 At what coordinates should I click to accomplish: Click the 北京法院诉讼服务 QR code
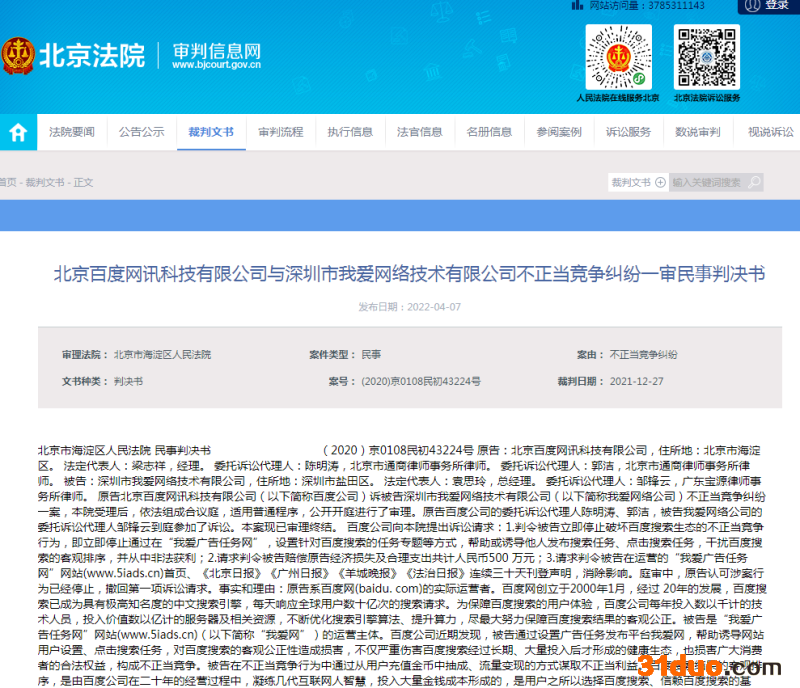pos(706,56)
